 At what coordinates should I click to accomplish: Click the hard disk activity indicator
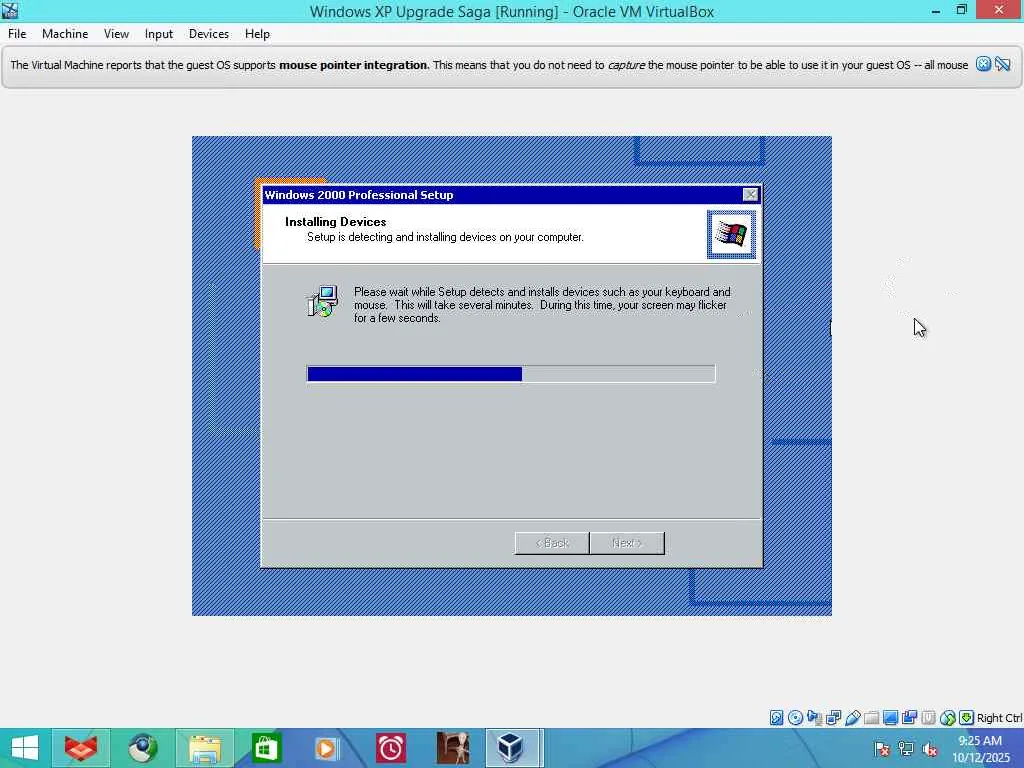point(776,718)
